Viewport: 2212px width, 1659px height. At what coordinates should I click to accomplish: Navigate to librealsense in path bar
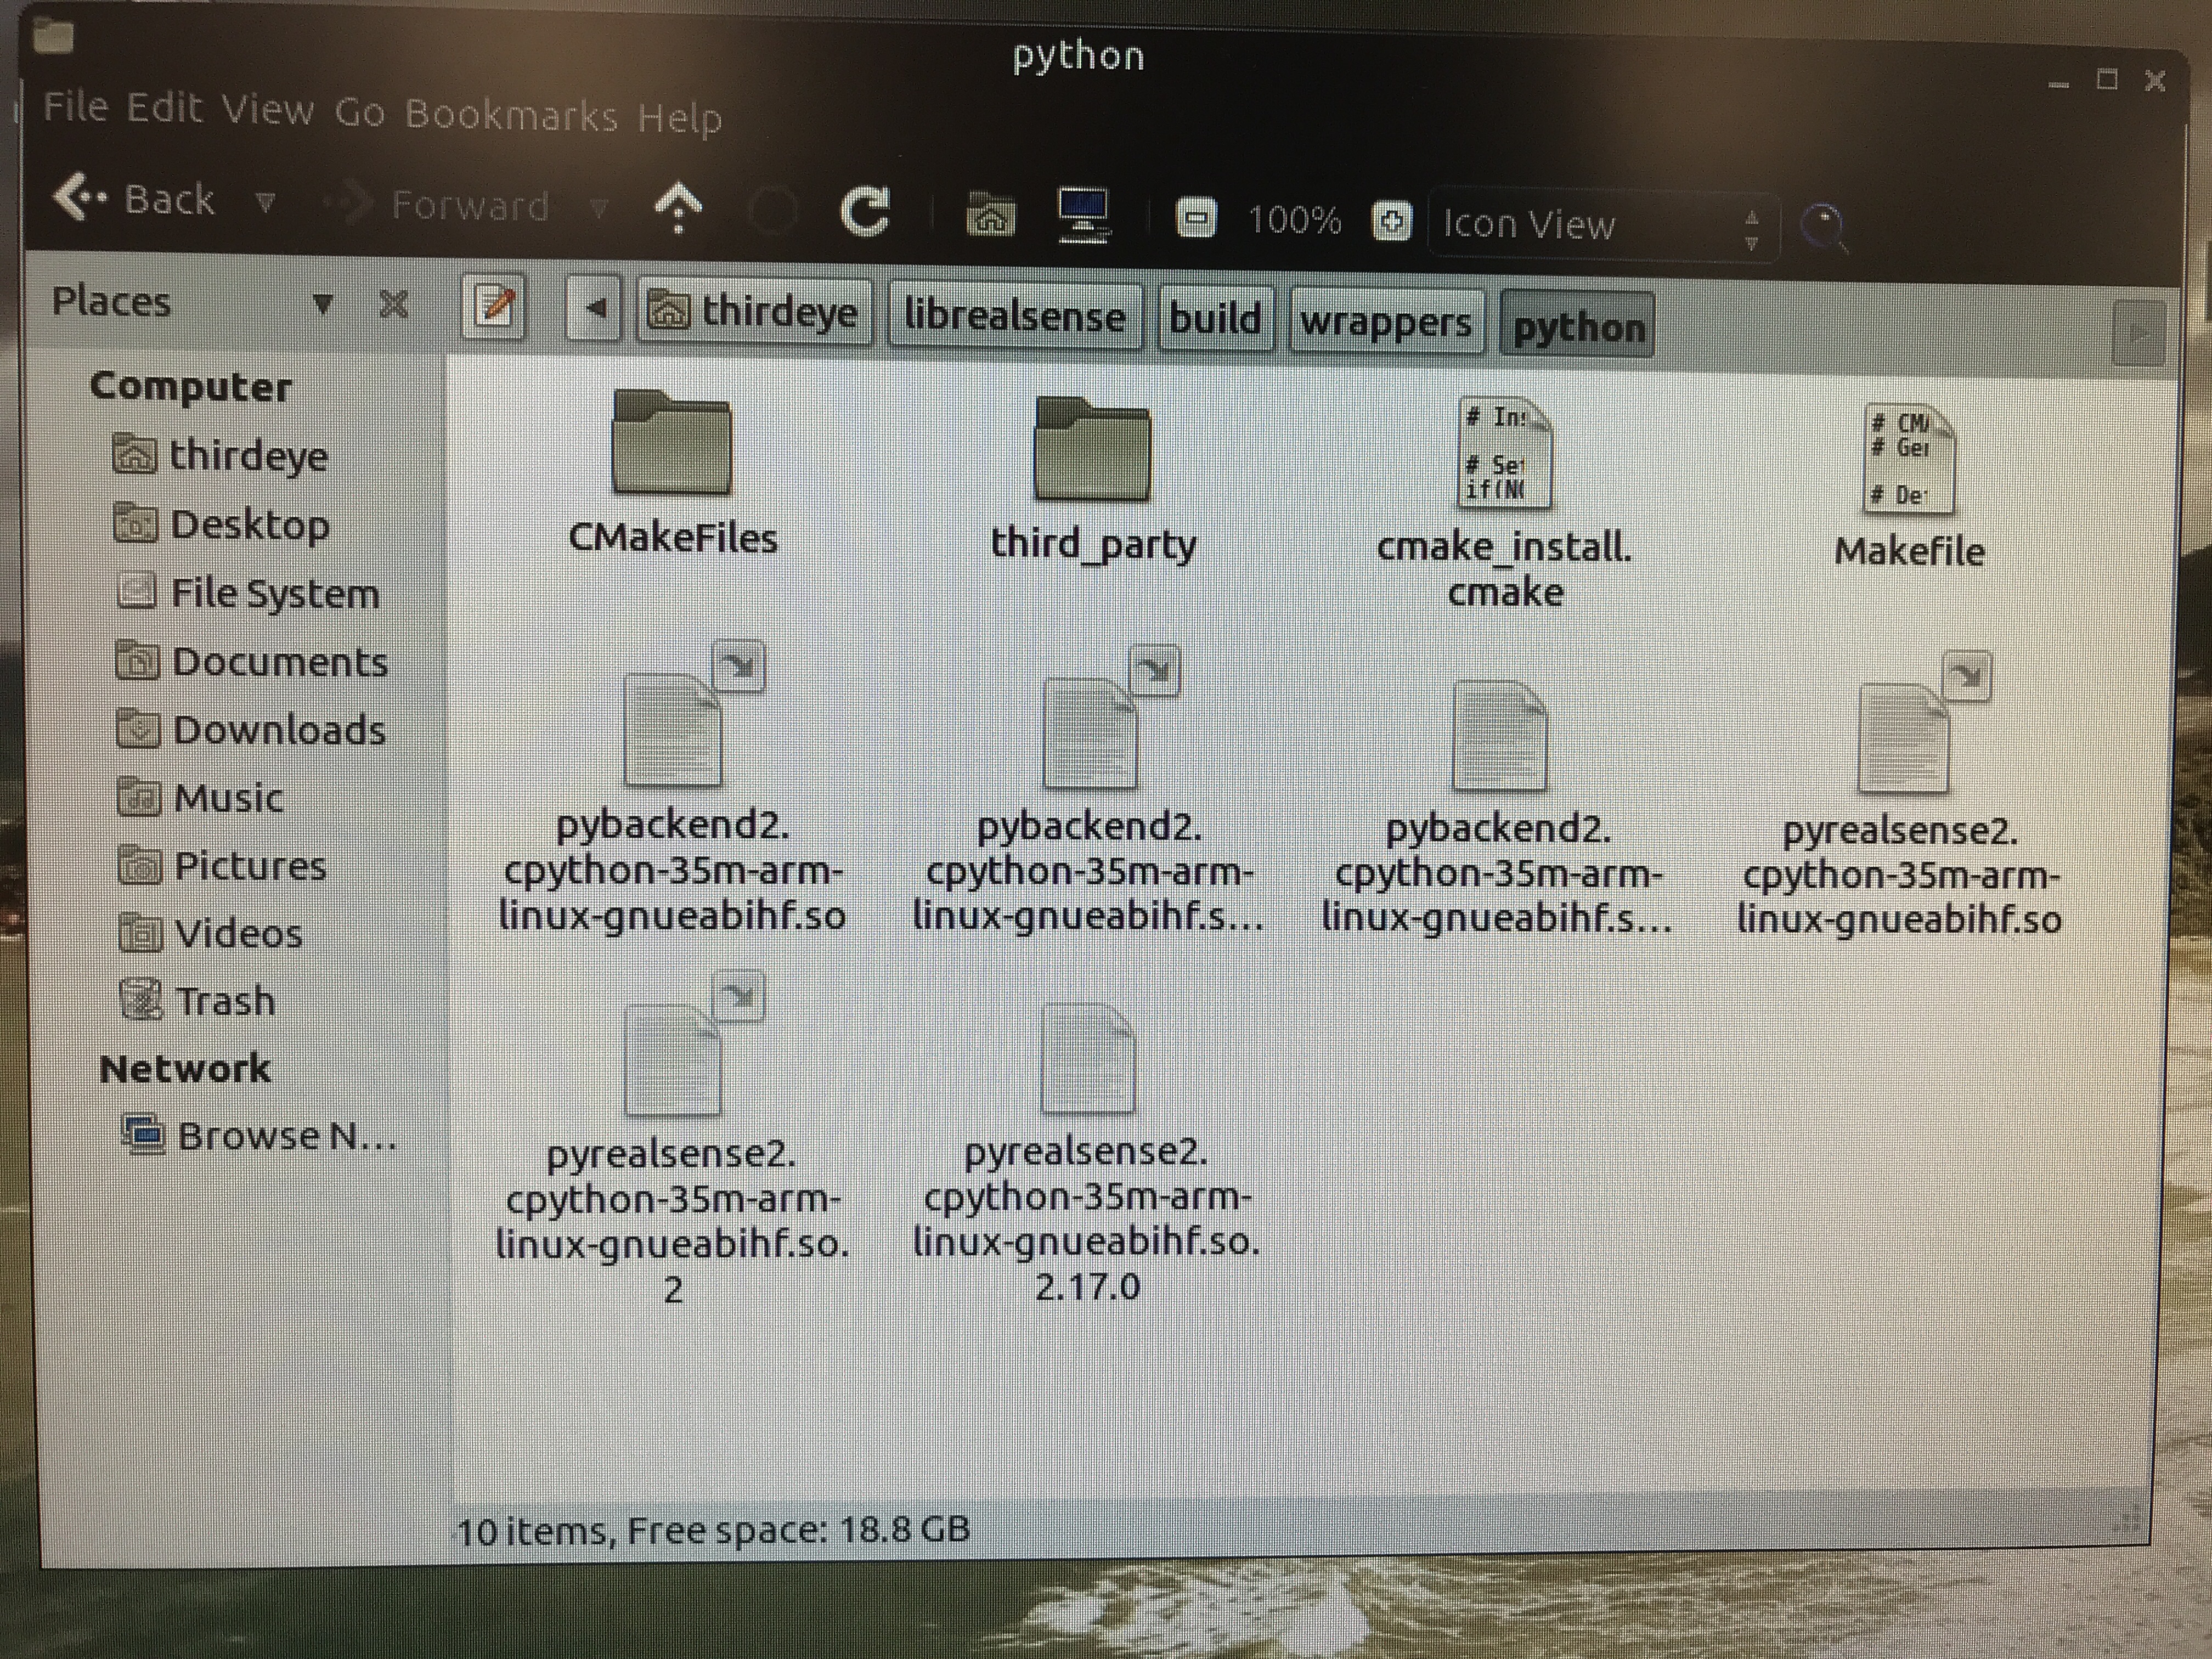click(x=1014, y=317)
